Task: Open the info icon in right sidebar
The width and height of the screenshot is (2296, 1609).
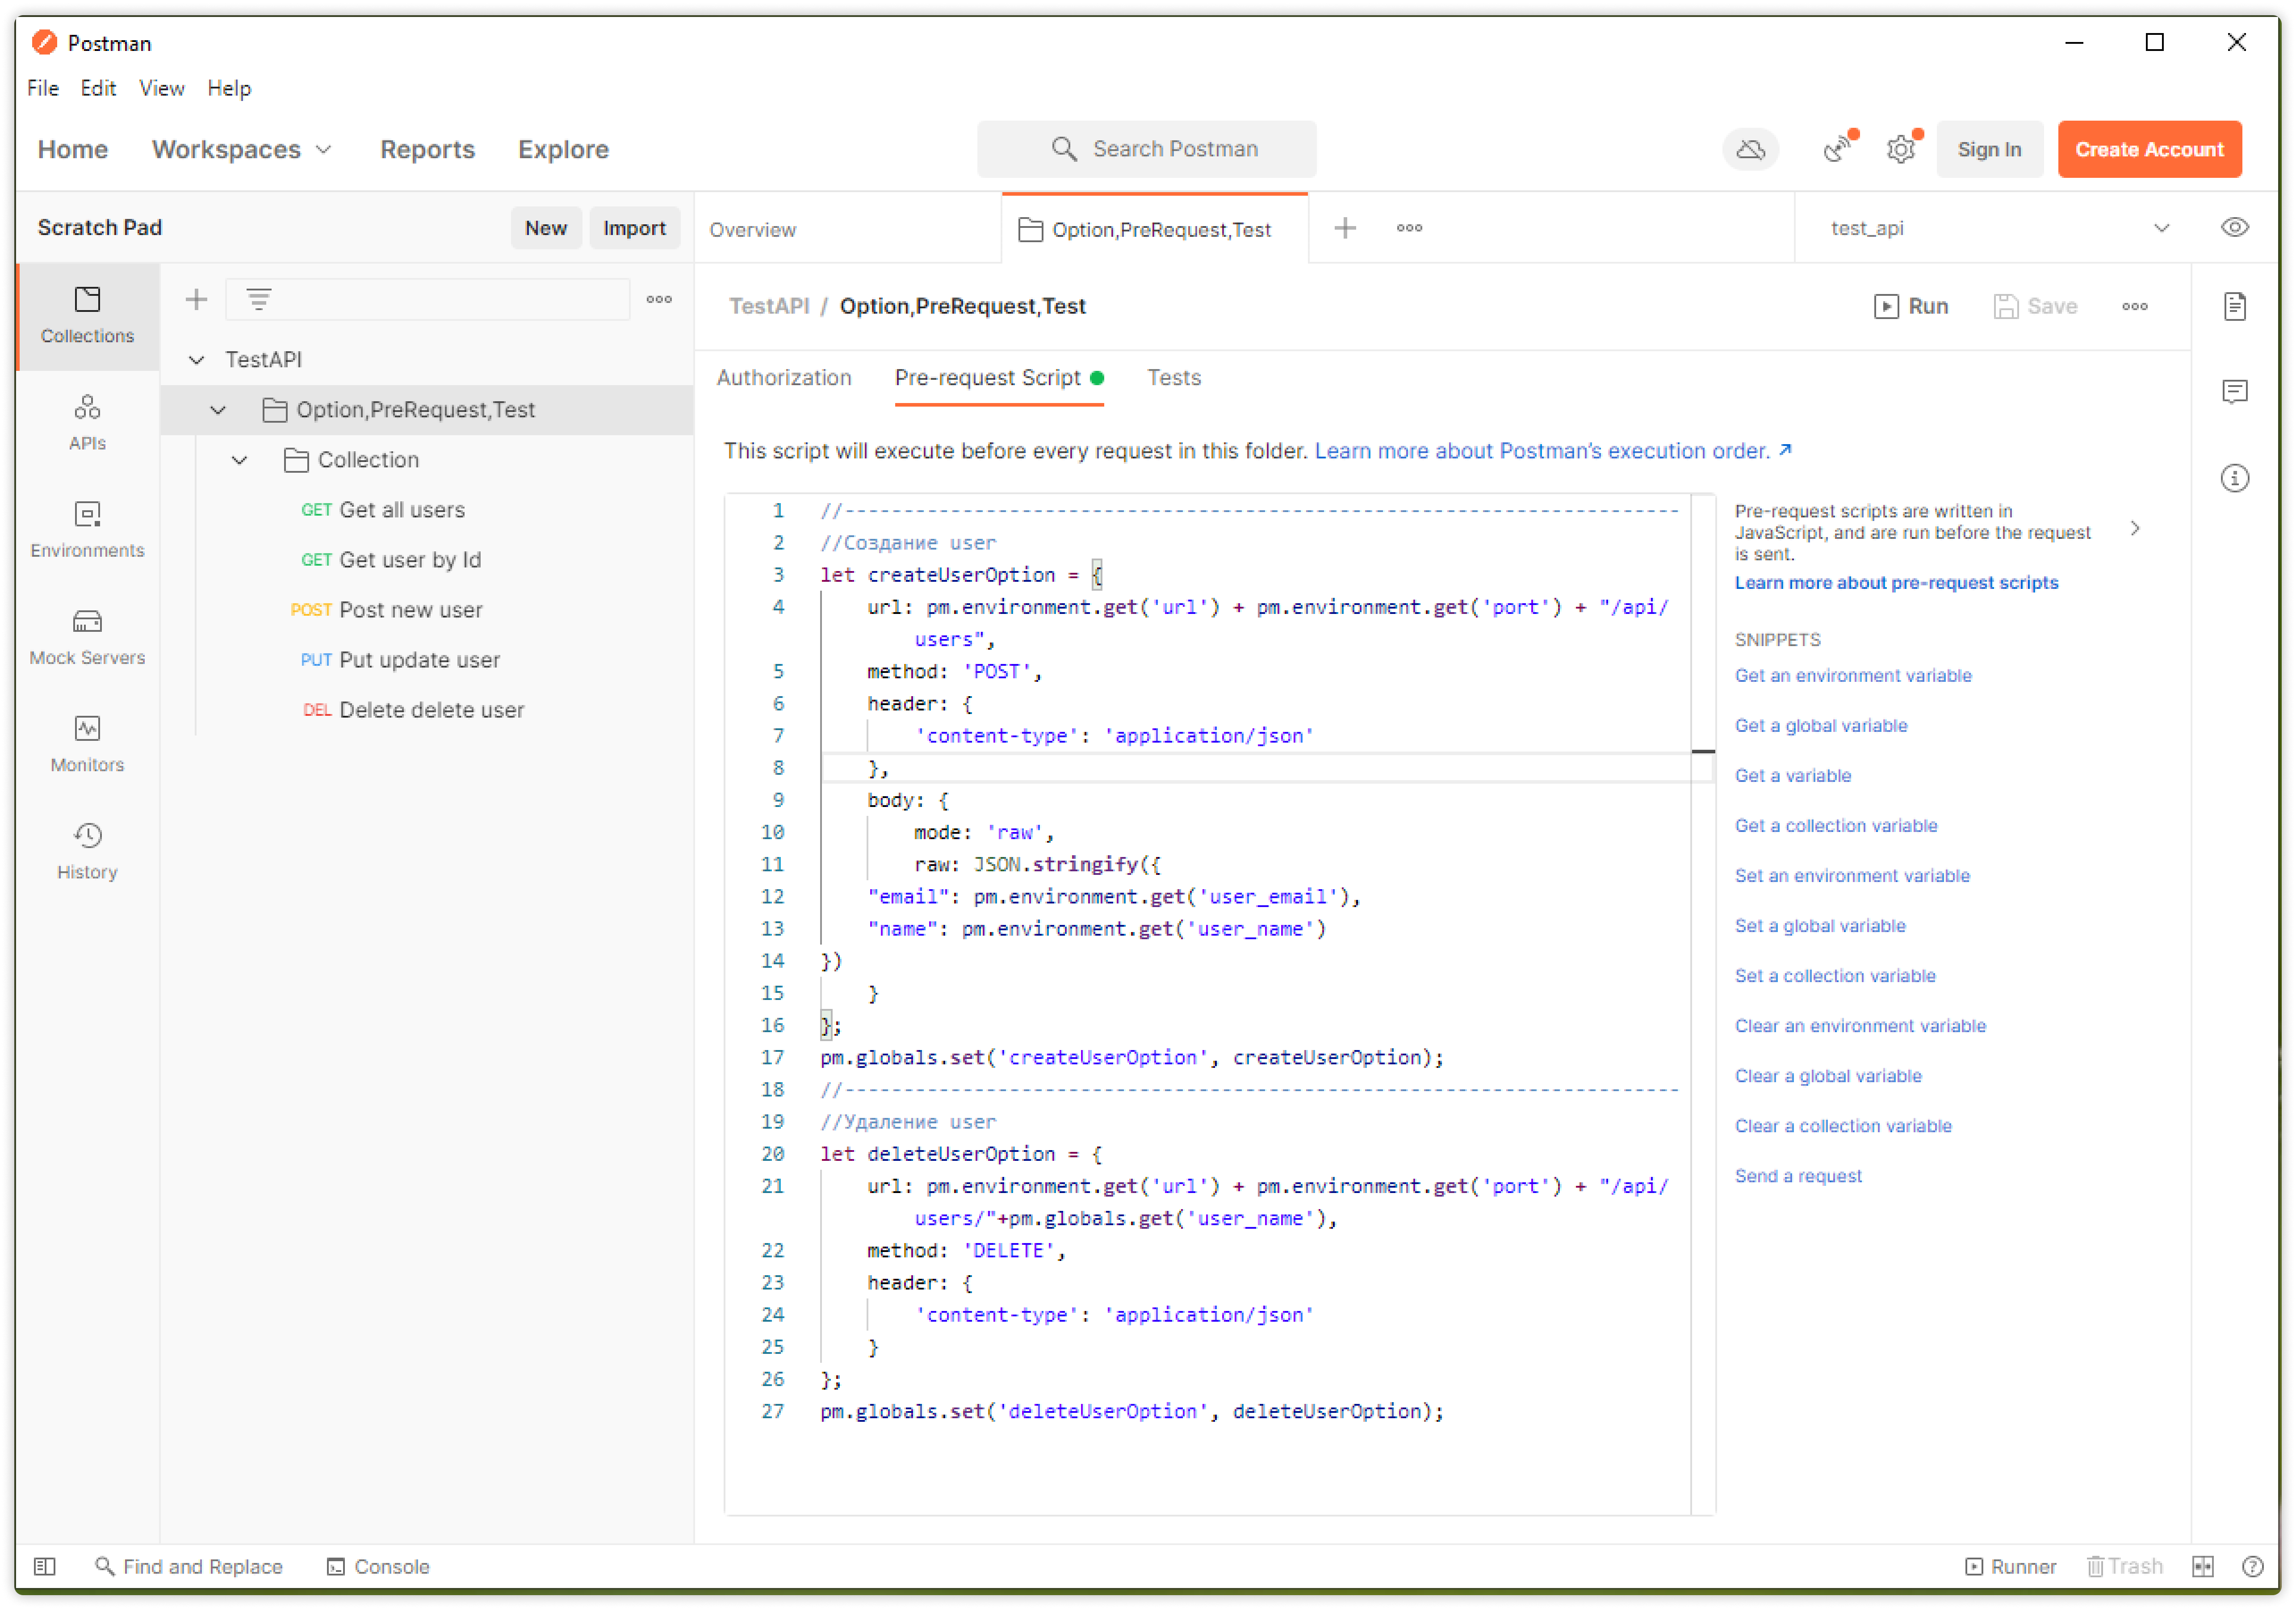Action: pos(2234,478)
